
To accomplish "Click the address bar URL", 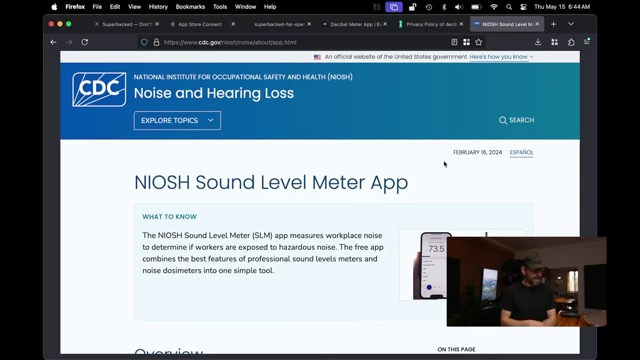I will [x=230, y=42].
